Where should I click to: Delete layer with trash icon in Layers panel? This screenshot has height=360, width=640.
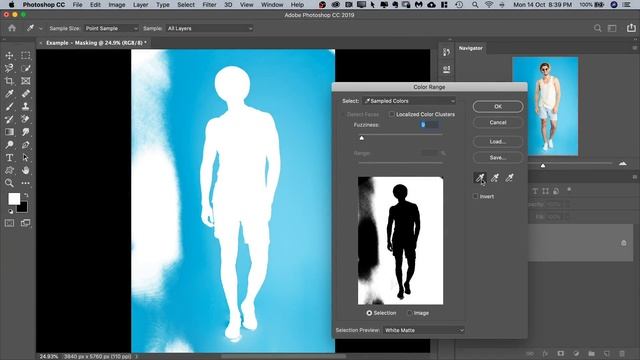(x=622, y=353)
